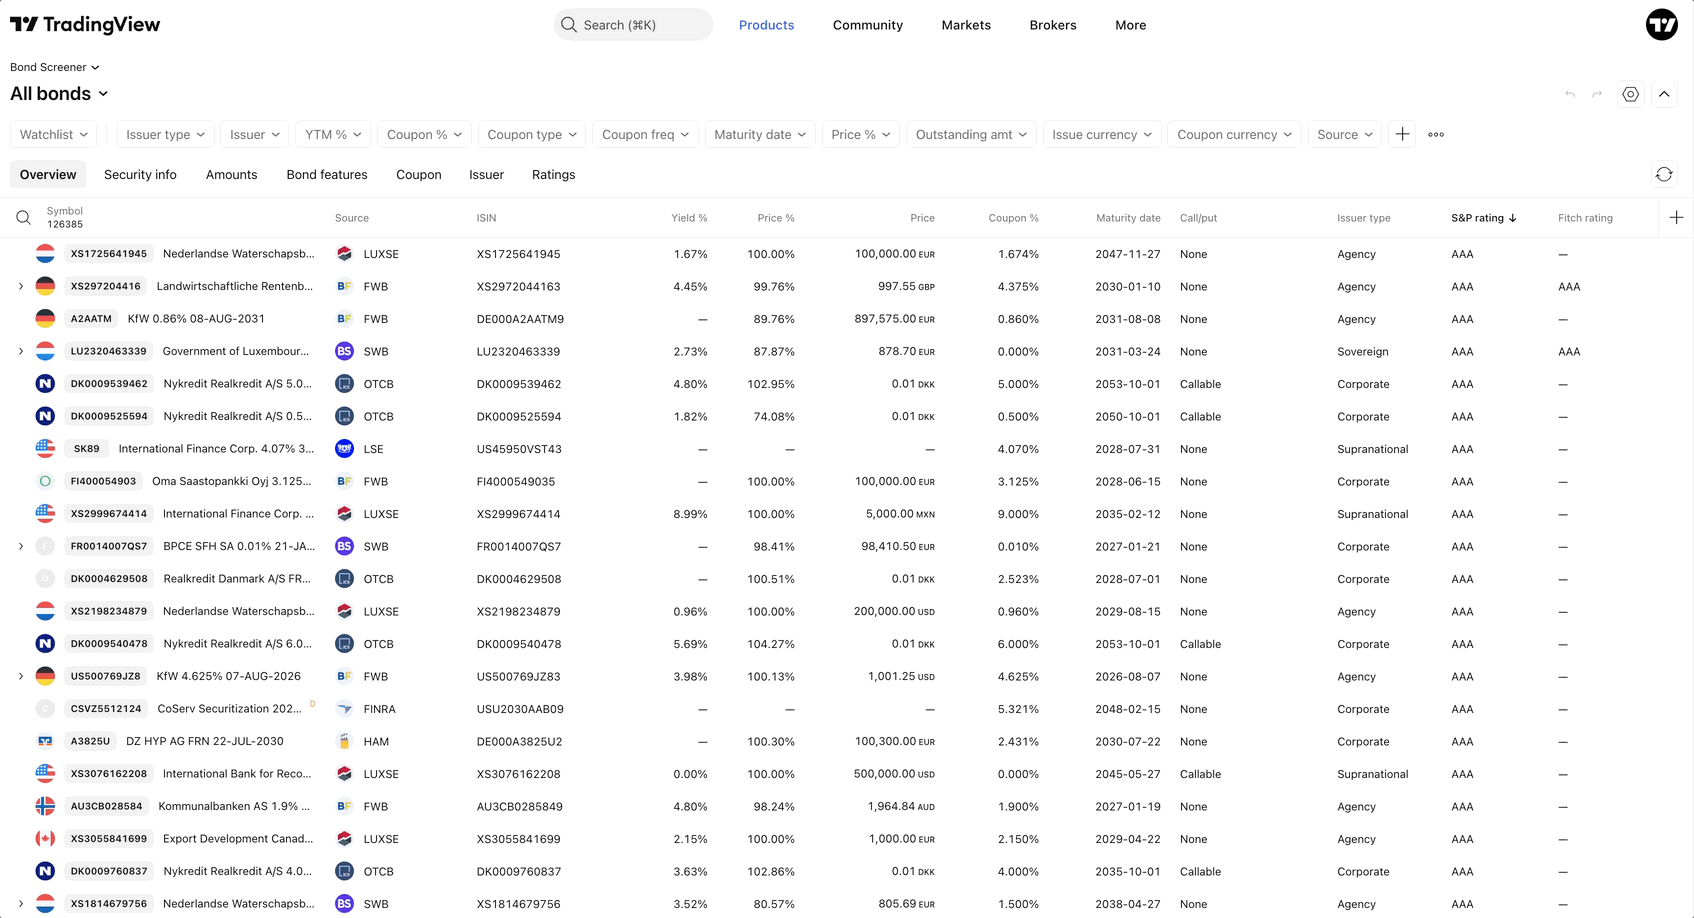Switch to the Amounts tab

click(231, 174)
